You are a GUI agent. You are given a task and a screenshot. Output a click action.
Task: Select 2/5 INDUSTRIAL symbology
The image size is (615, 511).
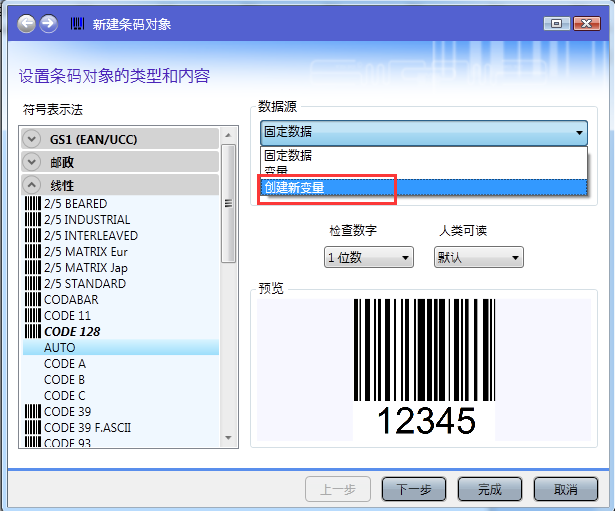pos(87,220)
